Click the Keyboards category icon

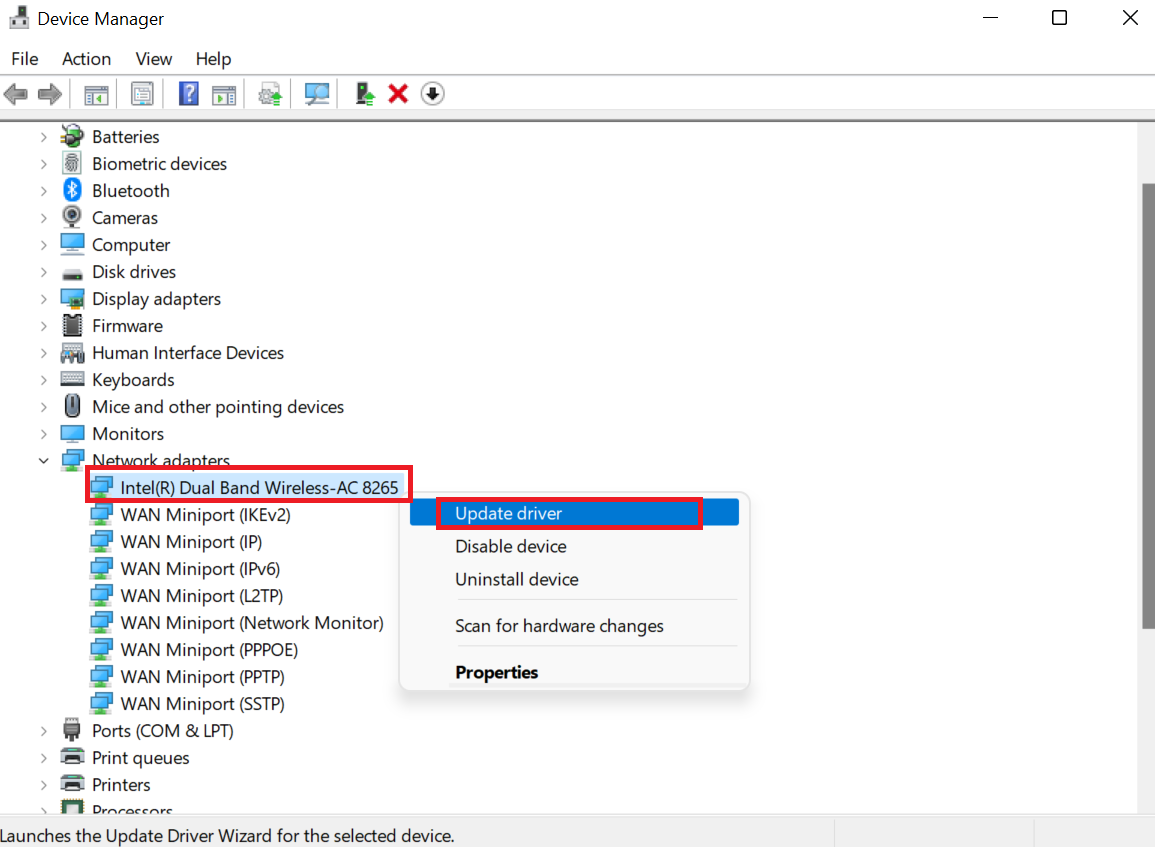[x=72, y=379]
